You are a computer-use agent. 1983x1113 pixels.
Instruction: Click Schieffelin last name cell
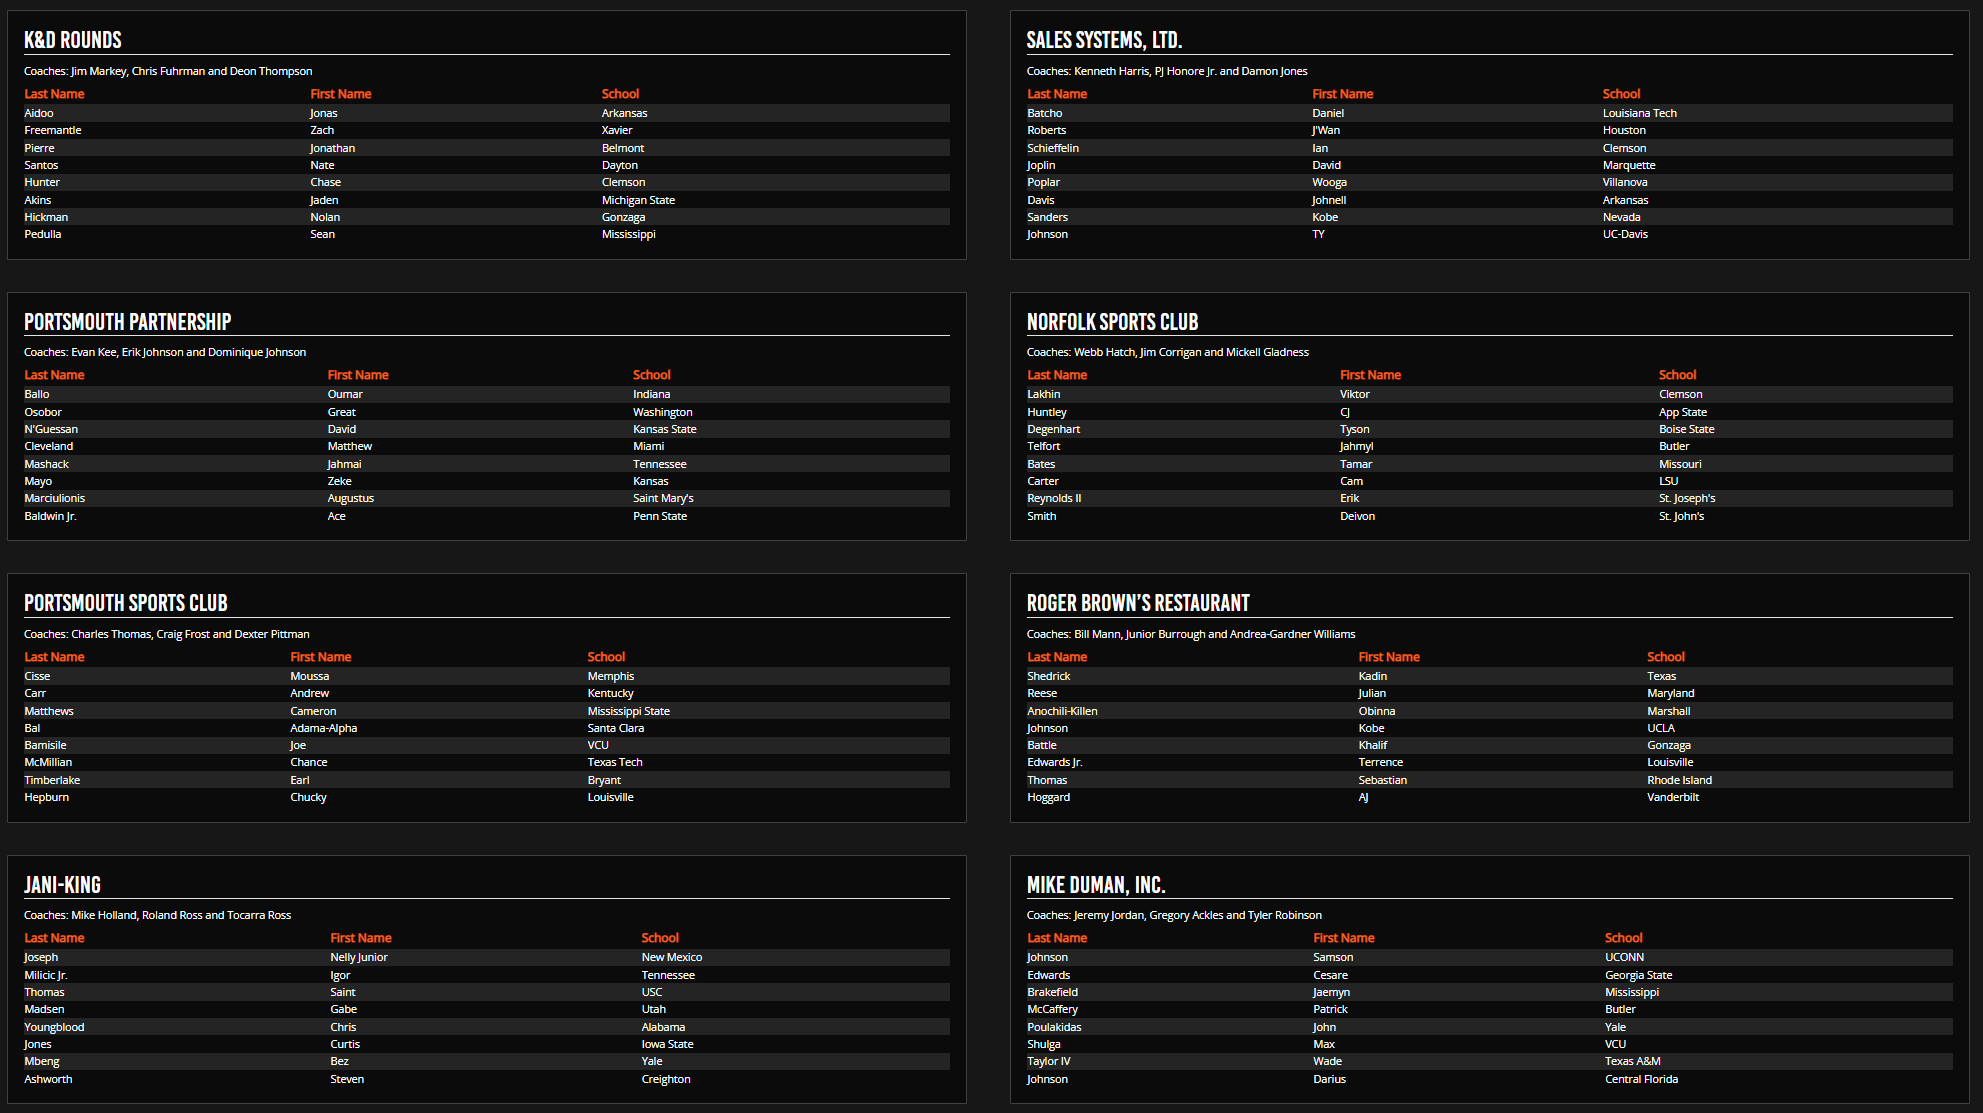(x=1053, y=148)
